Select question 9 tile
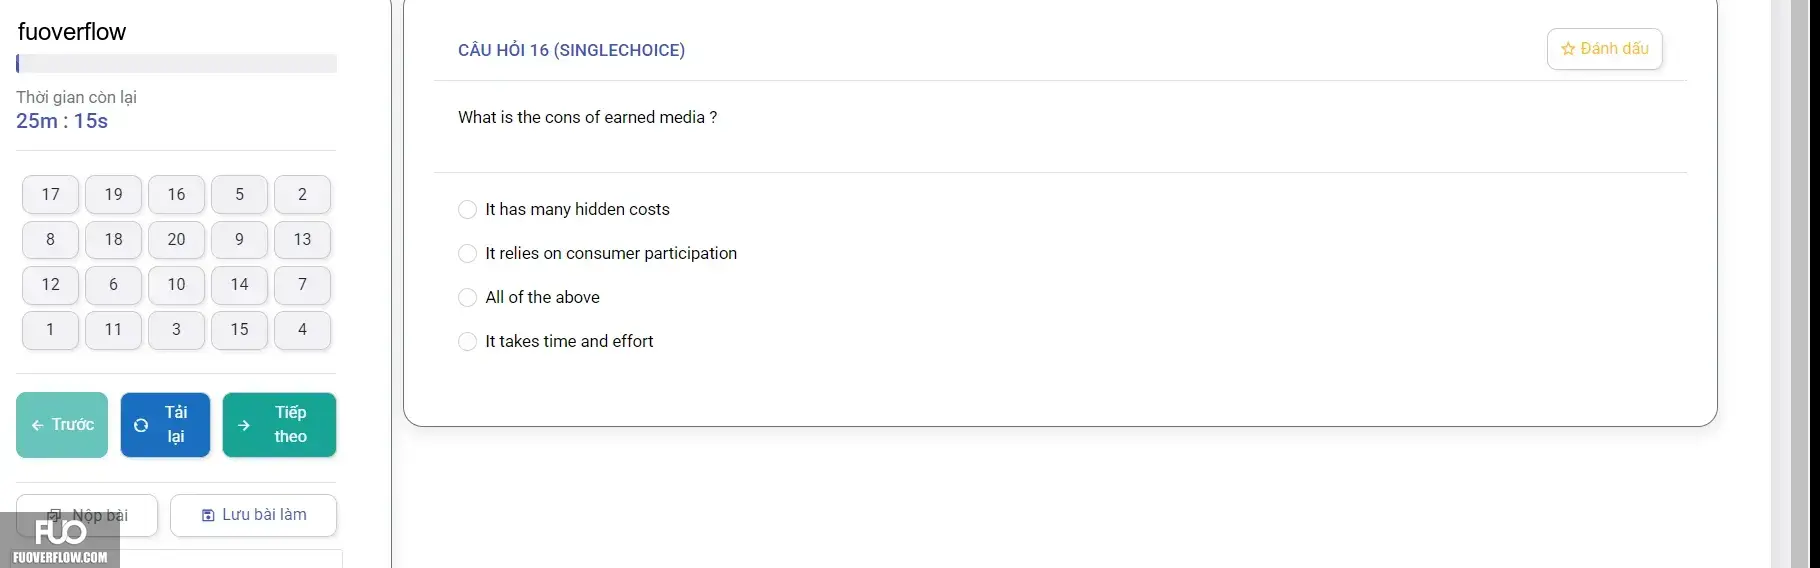1820x568 pixels. coord(239,239)
